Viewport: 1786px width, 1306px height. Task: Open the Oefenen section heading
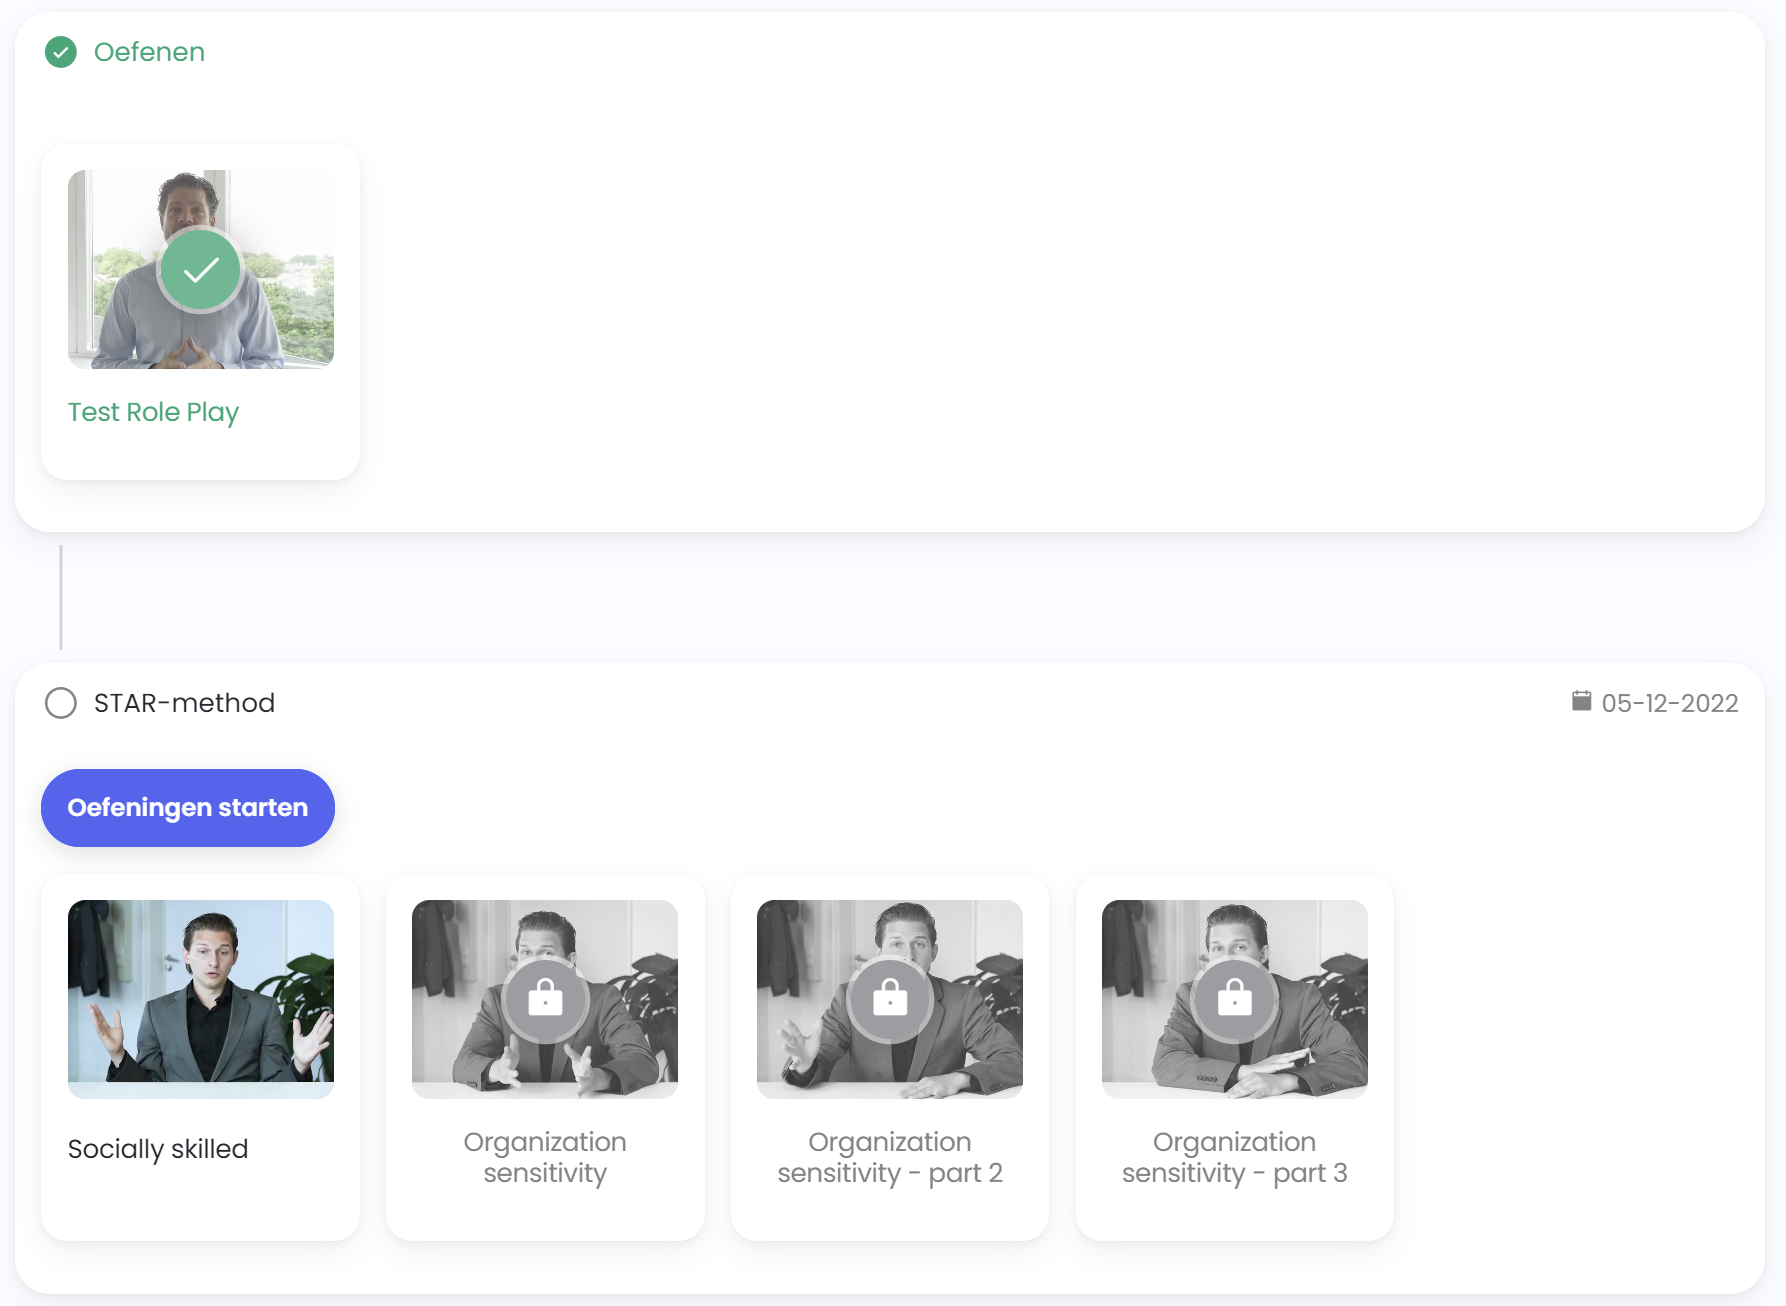[x=149, y=52]
